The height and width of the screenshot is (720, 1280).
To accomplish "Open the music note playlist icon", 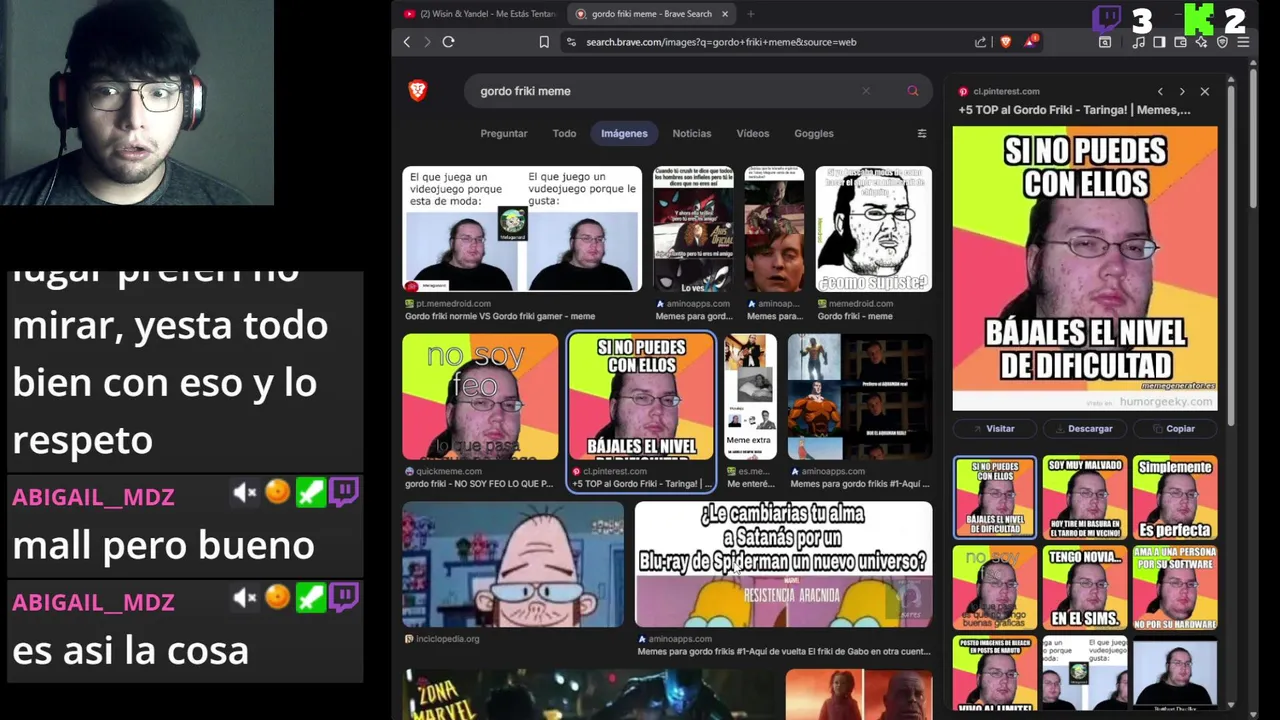I will [x=1139, y=42].
